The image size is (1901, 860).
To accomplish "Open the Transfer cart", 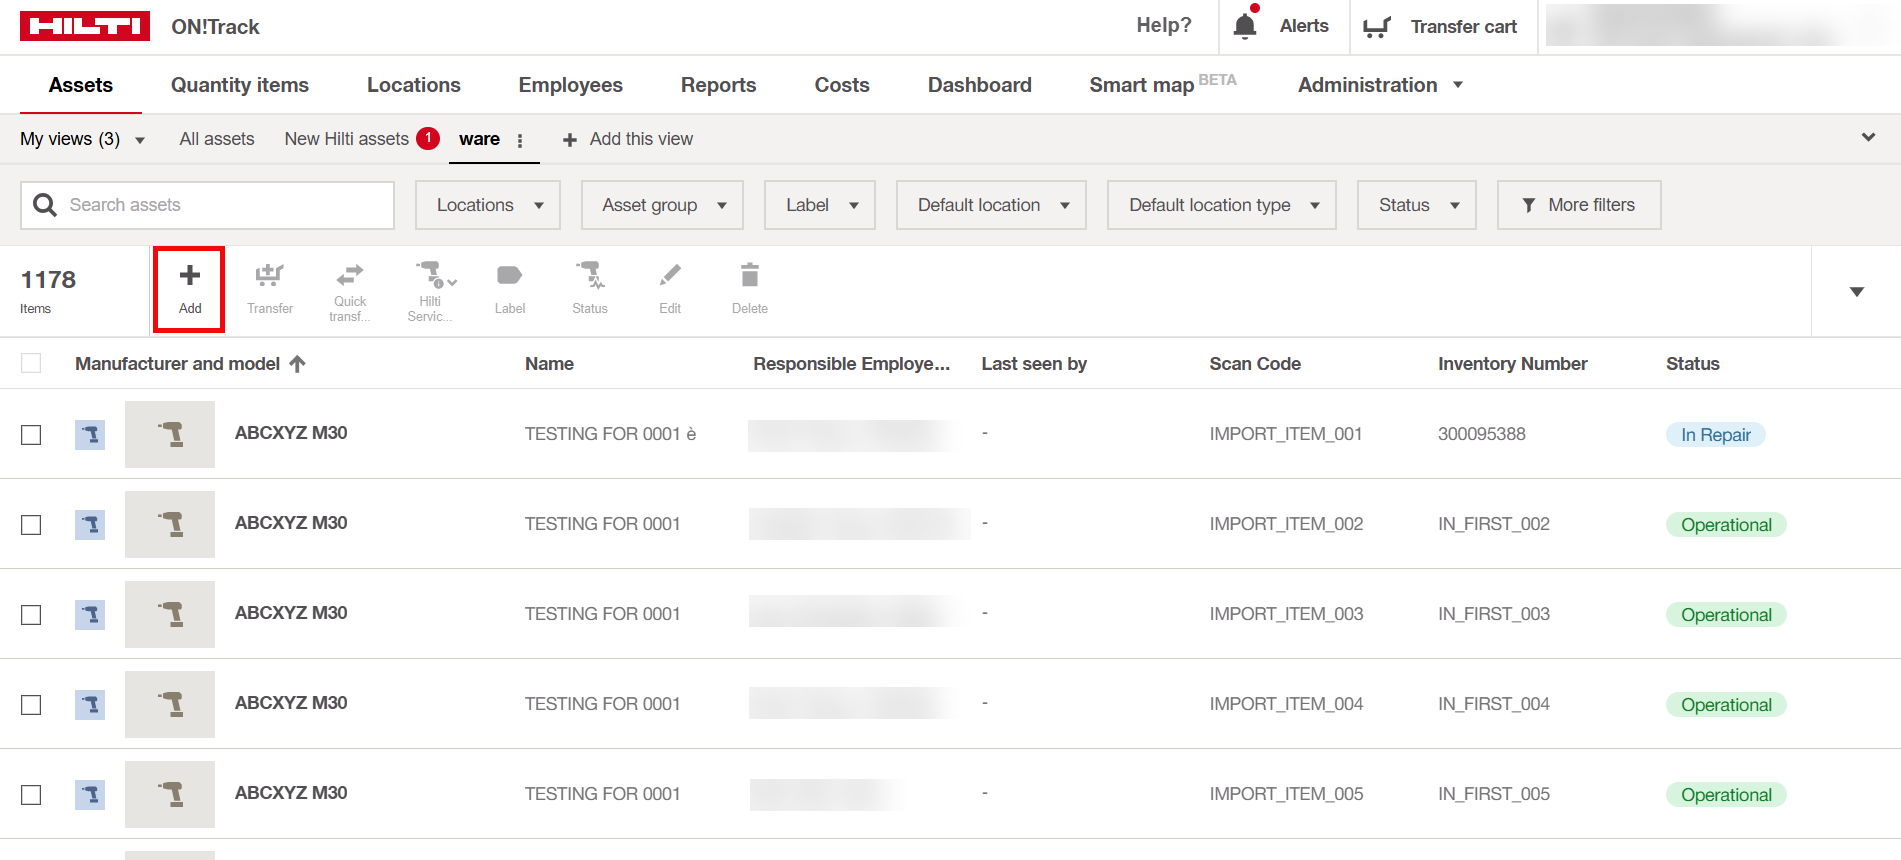I will (1441, 27).
